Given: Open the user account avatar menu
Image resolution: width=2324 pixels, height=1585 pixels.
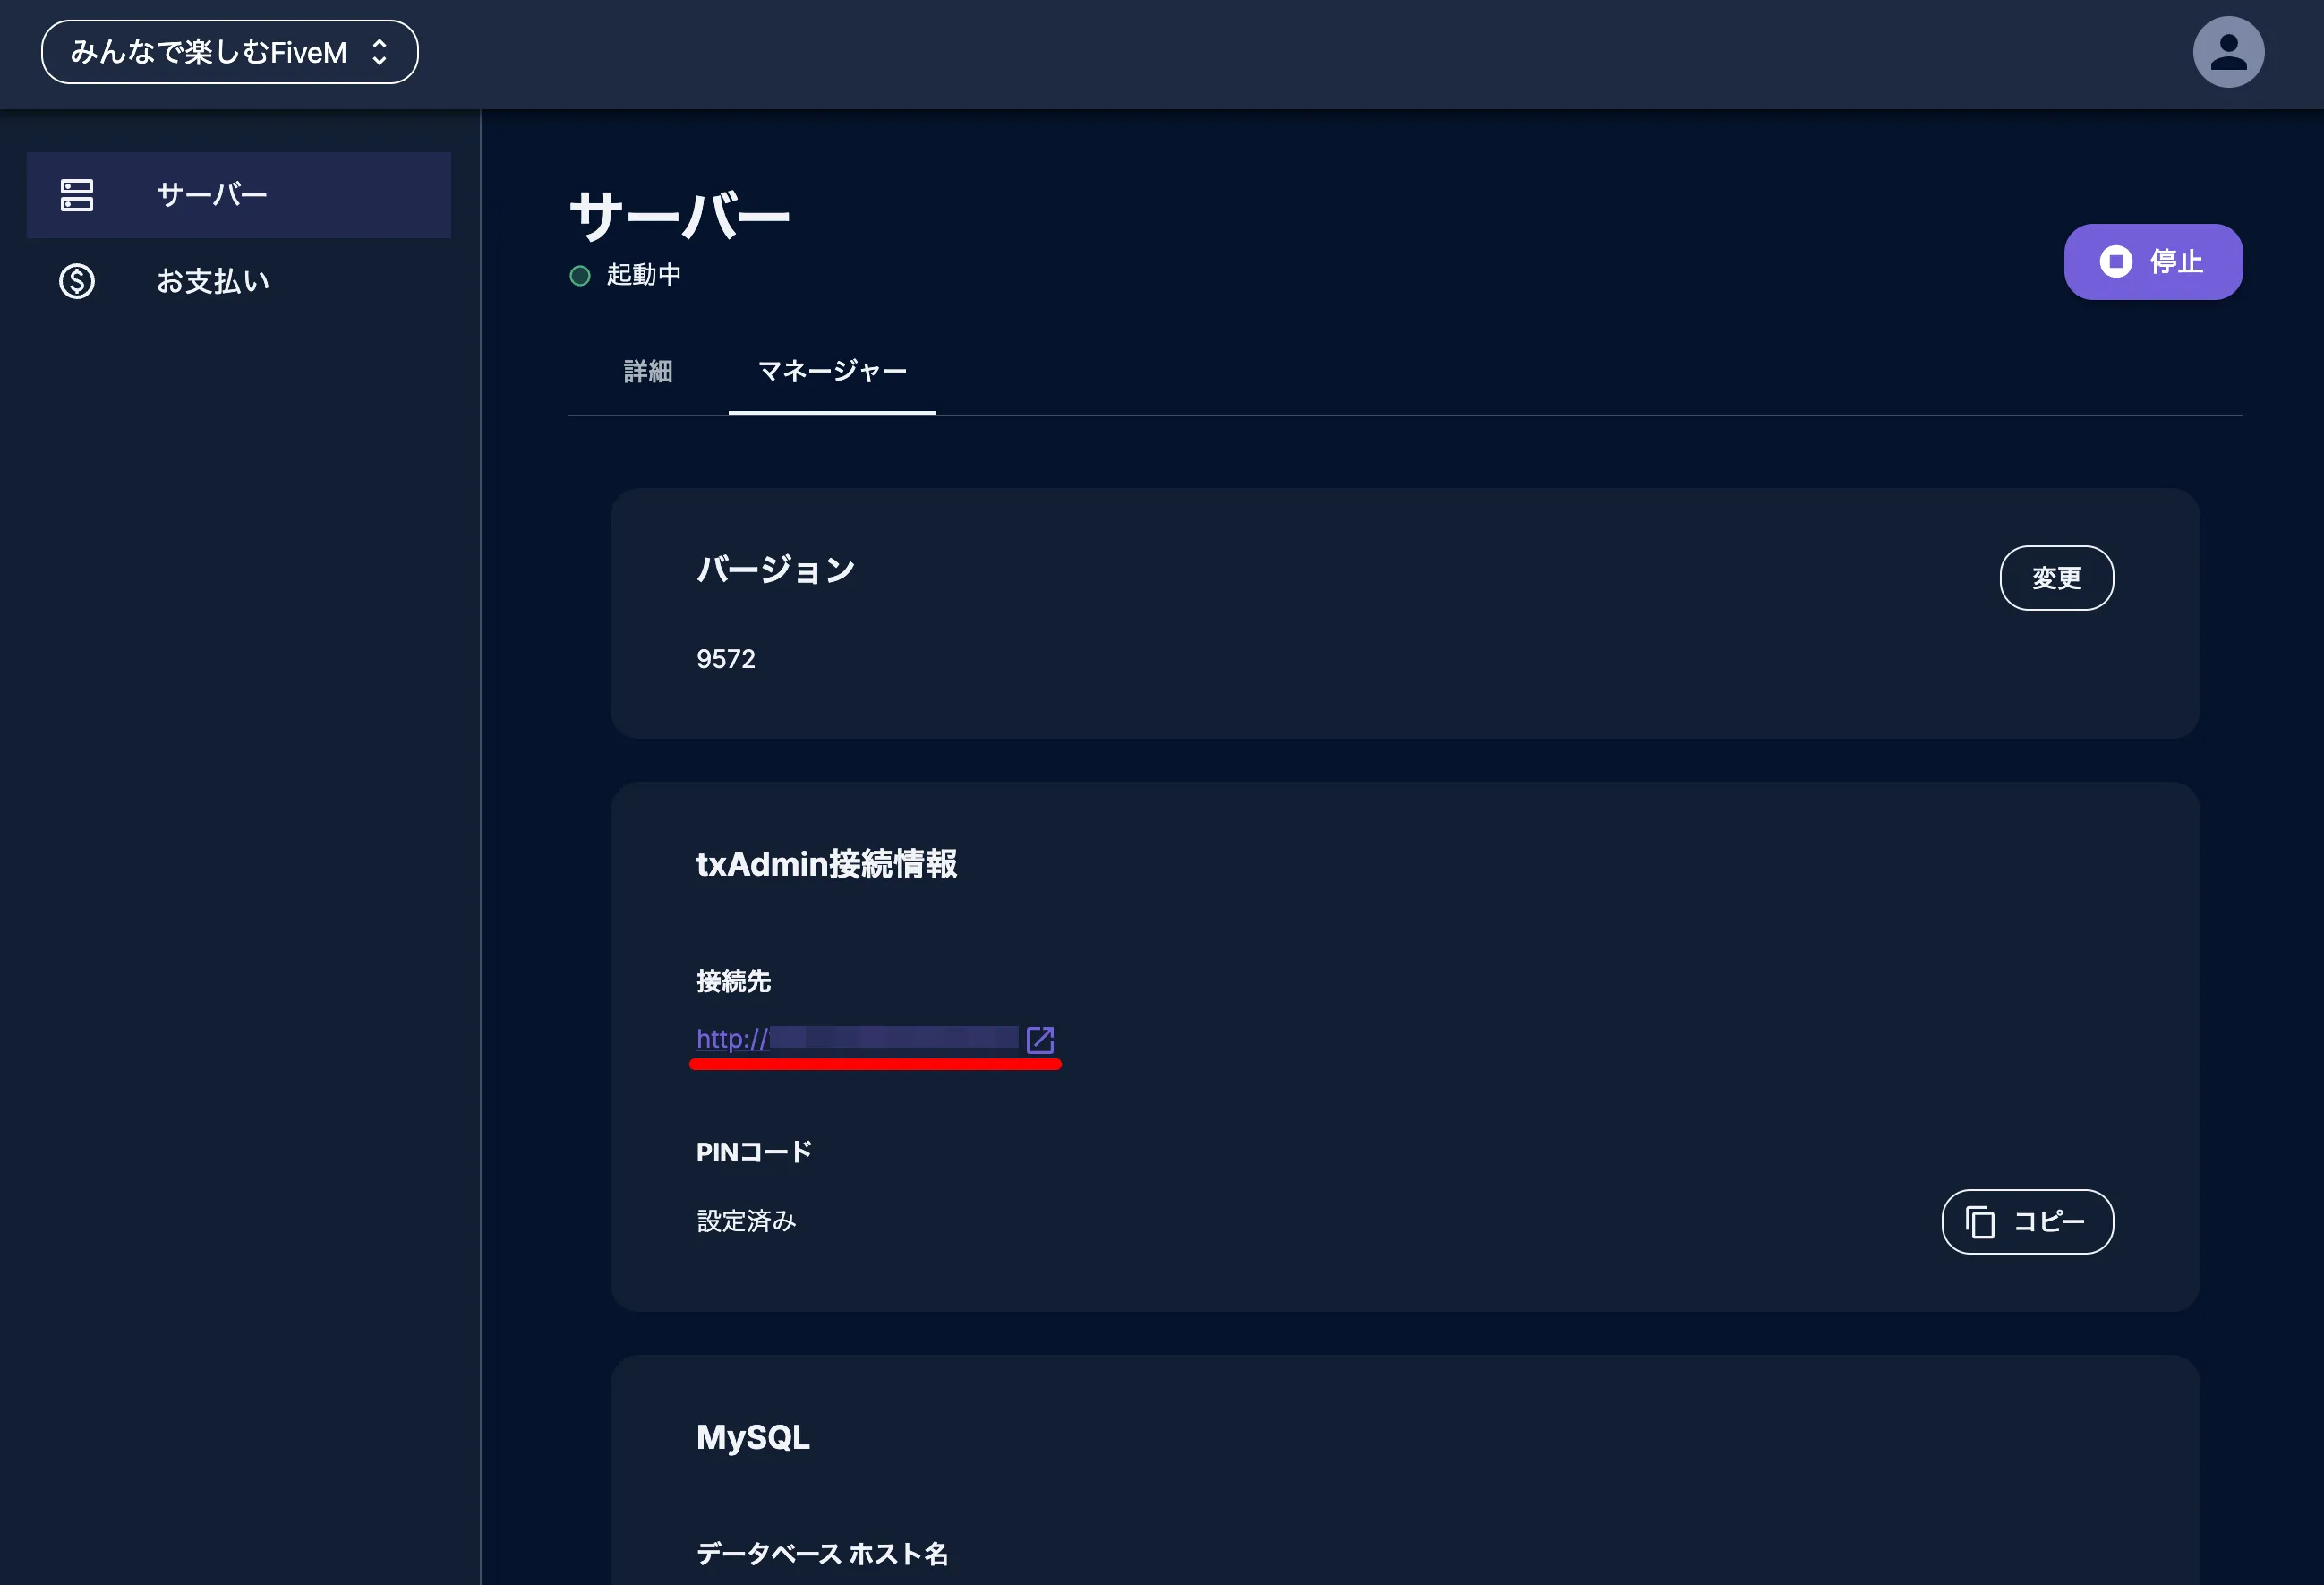Looking at the screenshot, I should (2228, 52).
